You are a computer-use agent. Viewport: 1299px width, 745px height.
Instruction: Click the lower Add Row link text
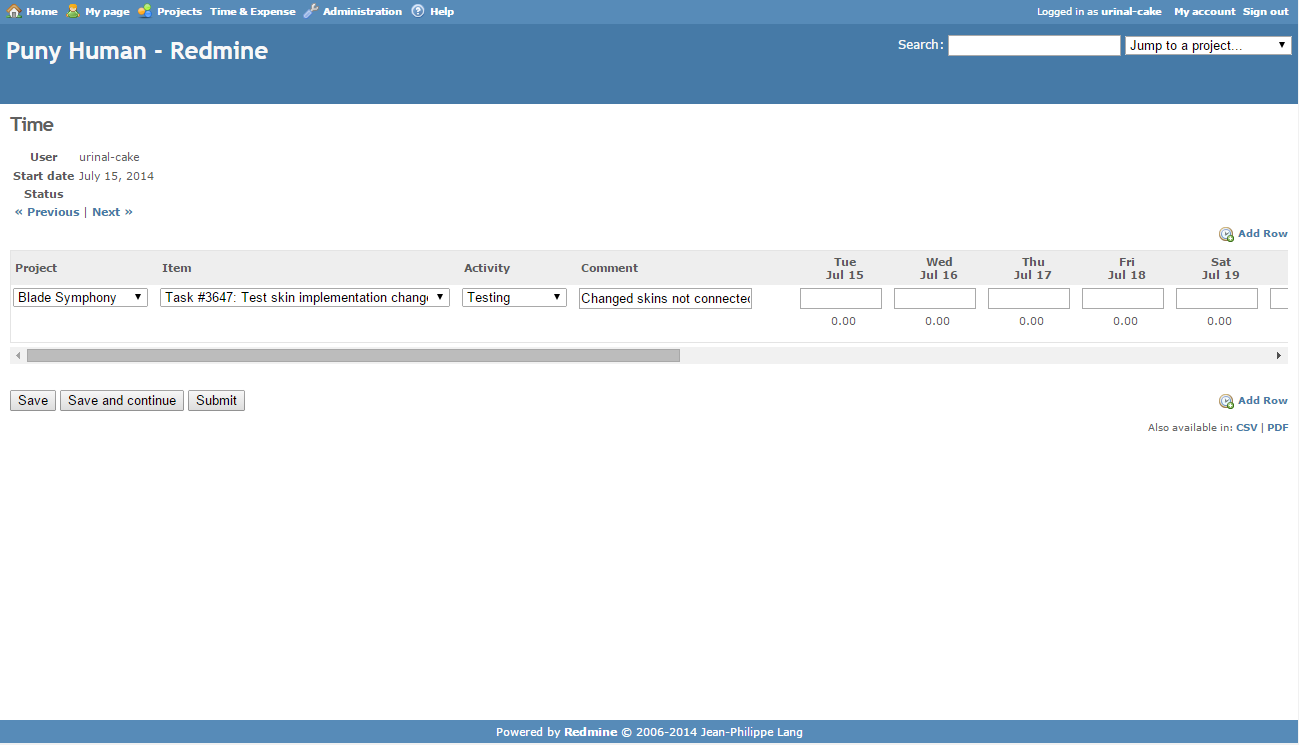tap(1263, 401)
